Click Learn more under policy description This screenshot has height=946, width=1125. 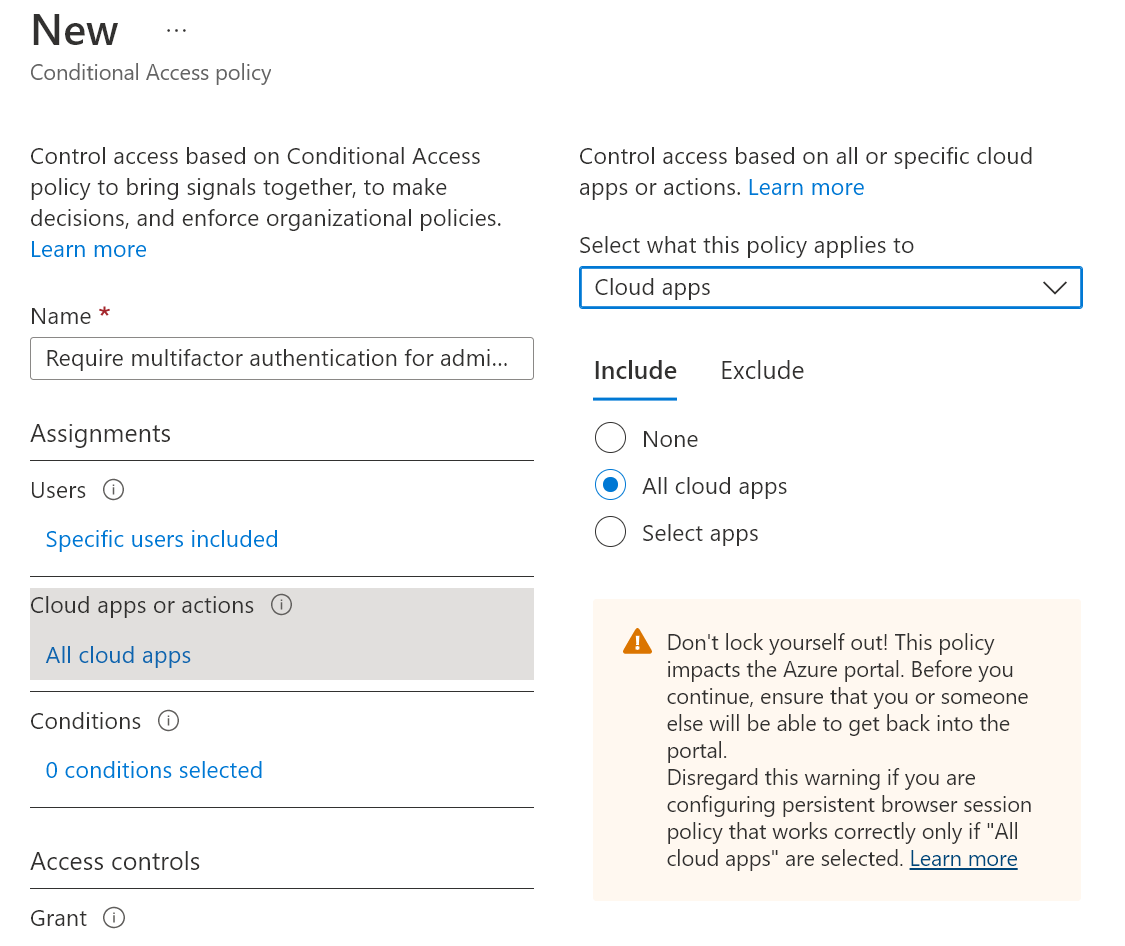click(x=88, y=249)
